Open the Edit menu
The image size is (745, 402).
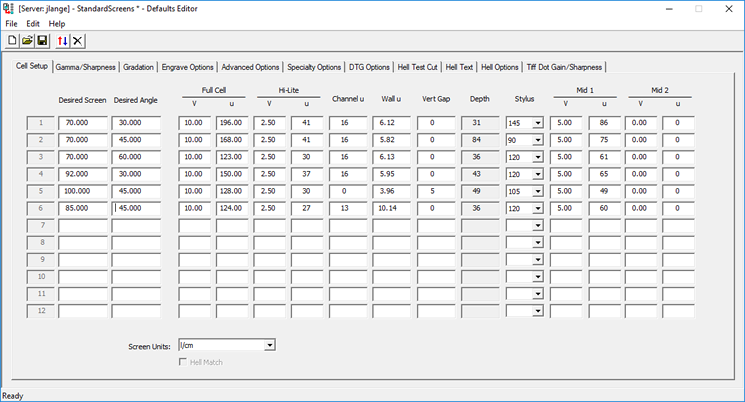click(x=33, y=23)
